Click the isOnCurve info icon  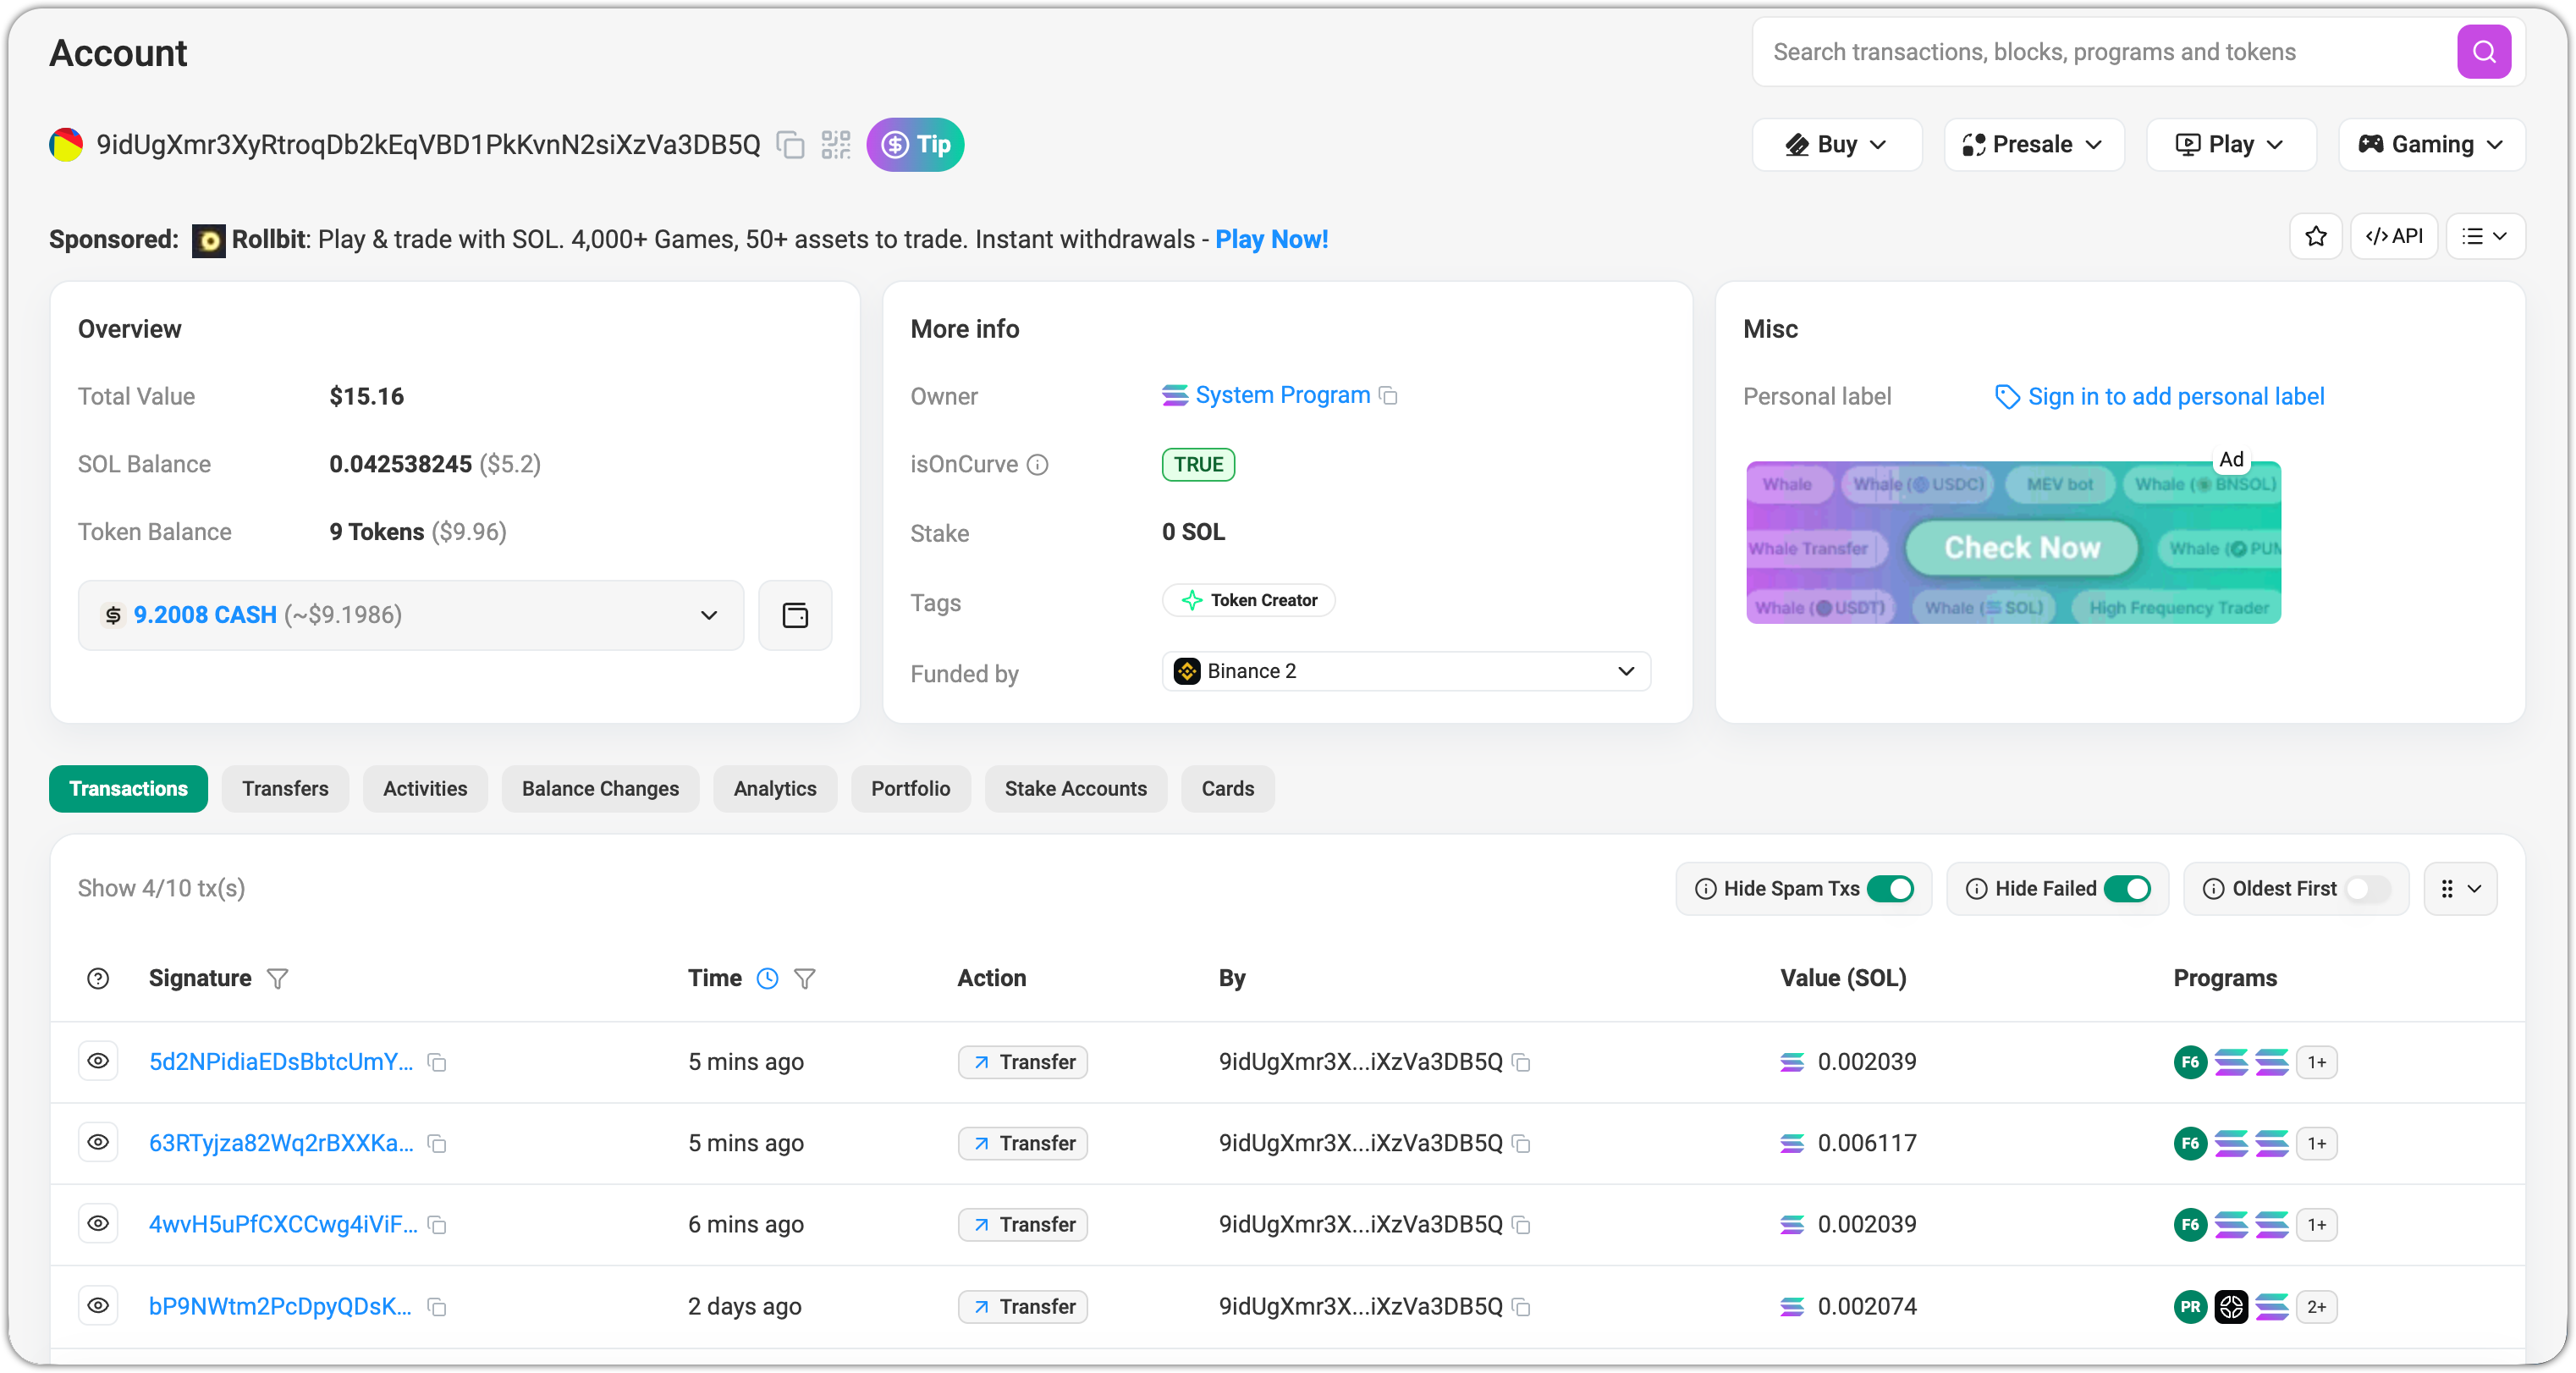pyautogui.click(x=1038, y=465)
